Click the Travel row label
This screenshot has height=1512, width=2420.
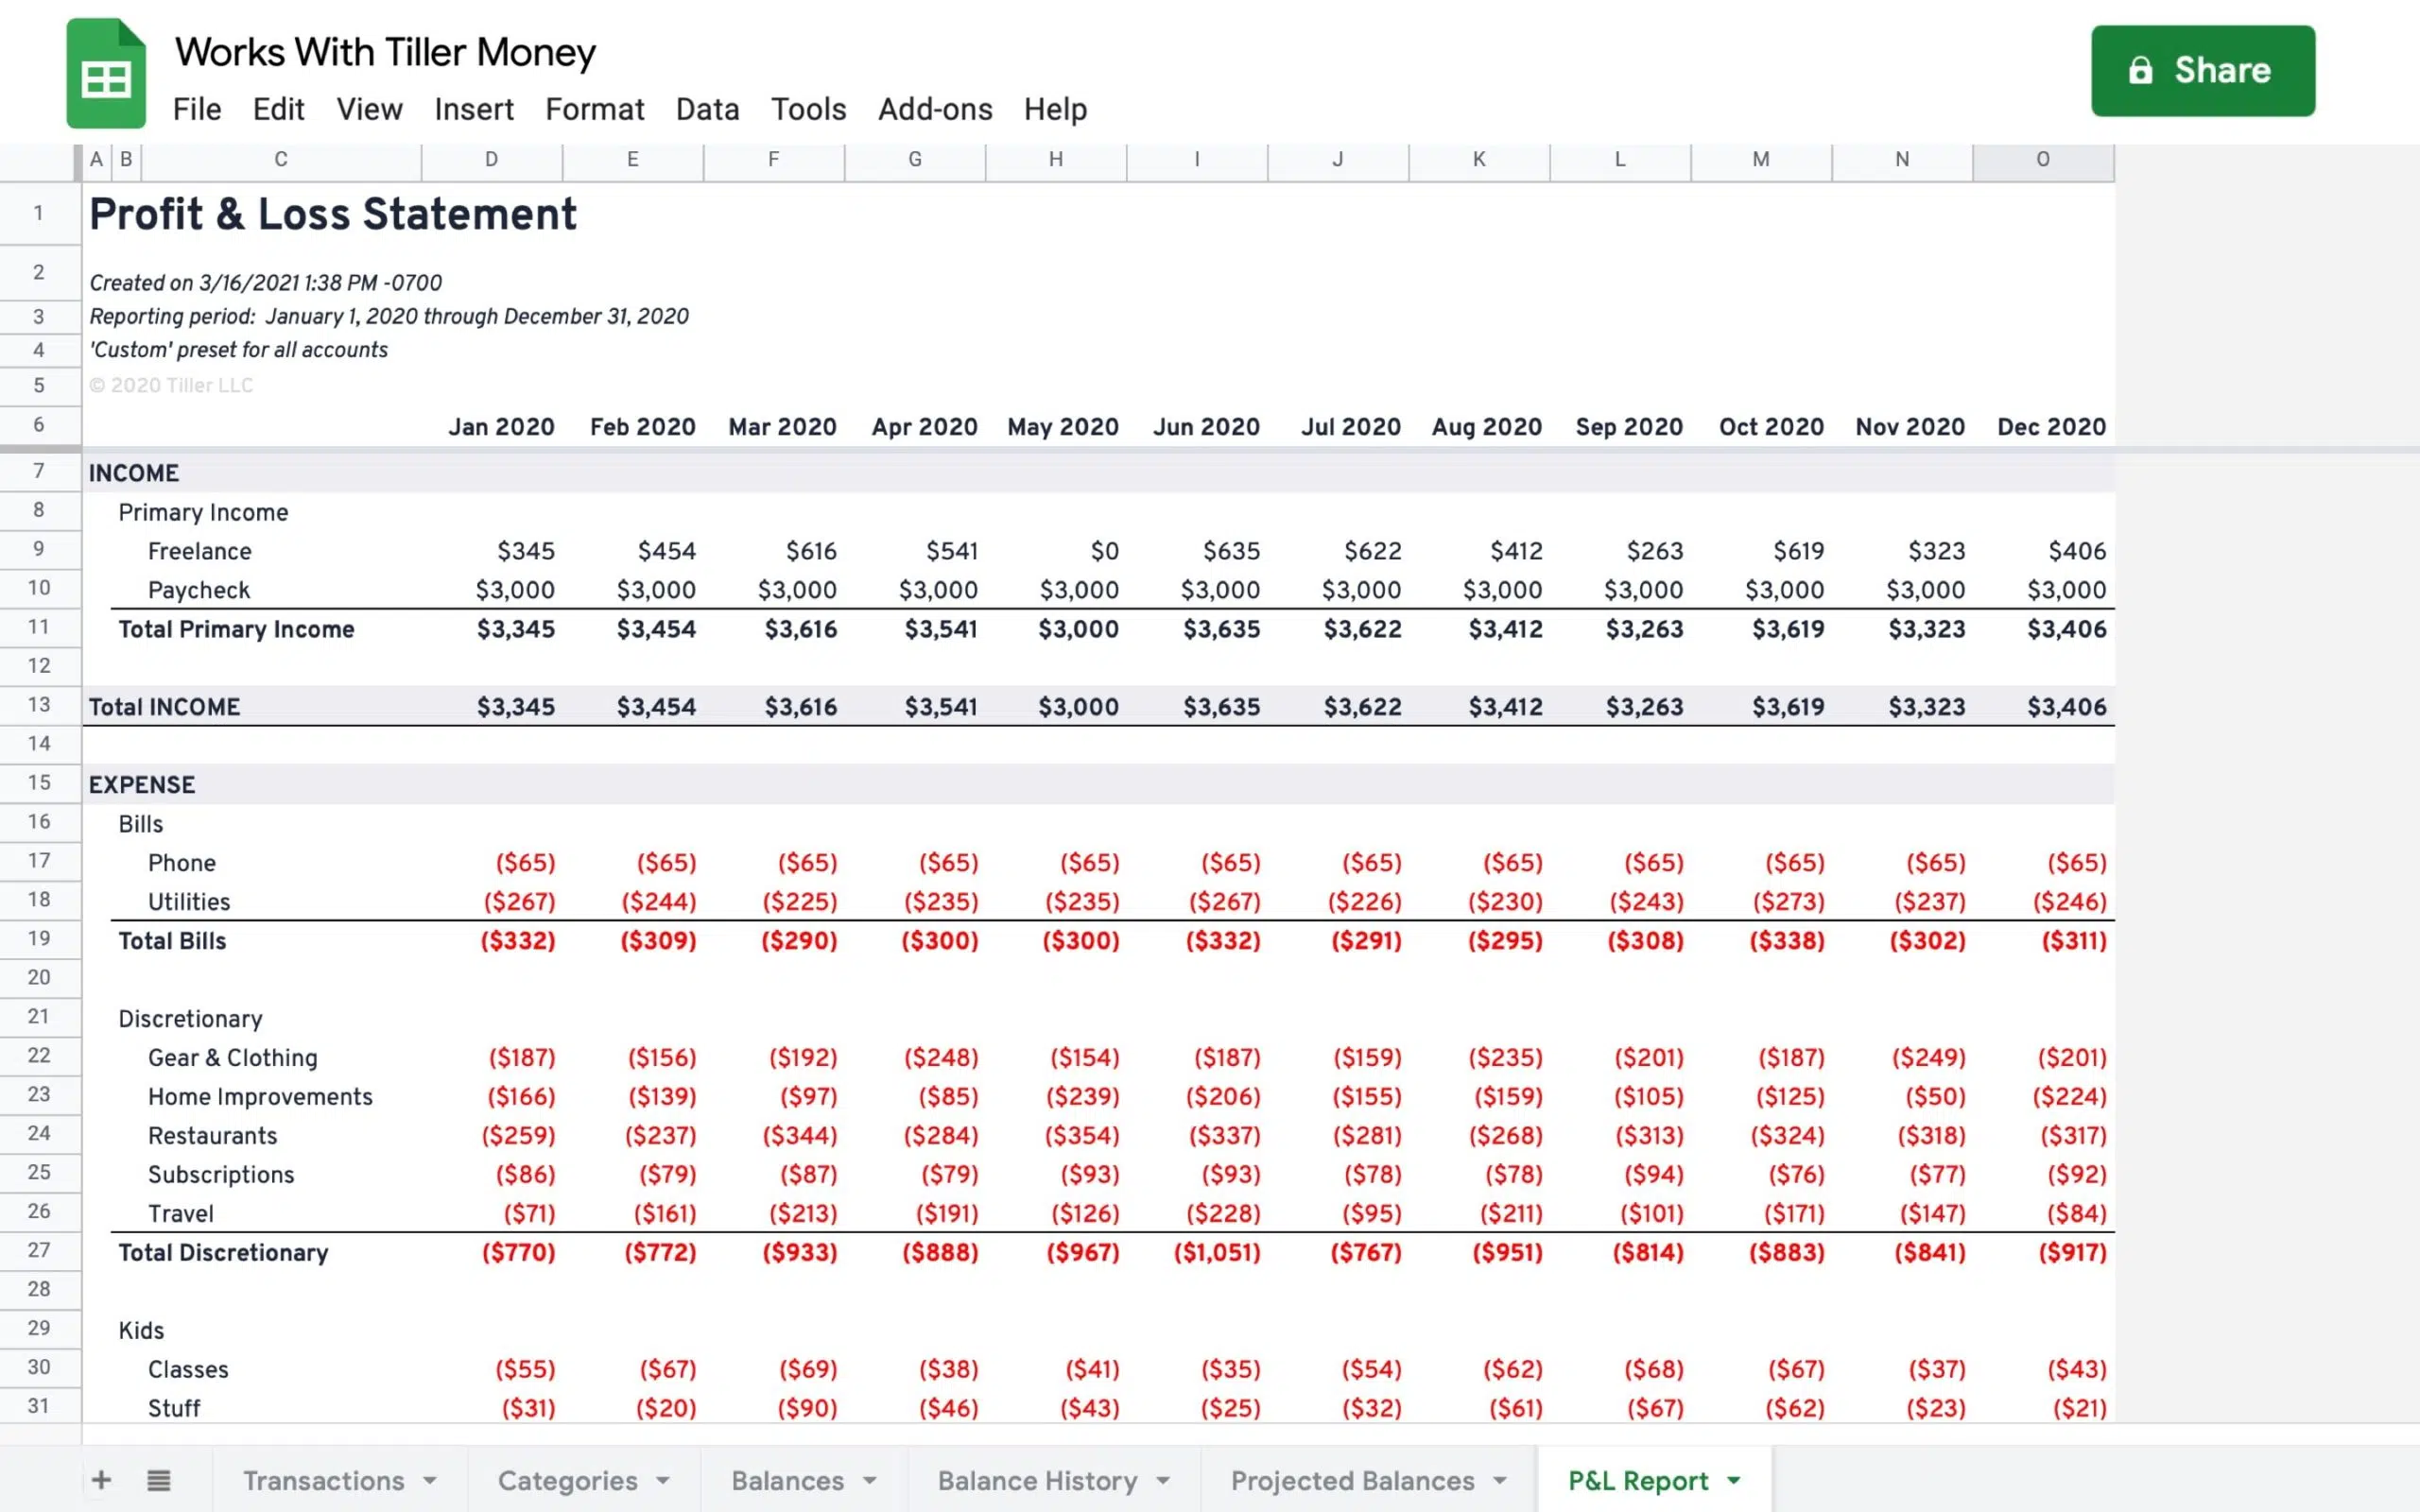click(181, 1214)
